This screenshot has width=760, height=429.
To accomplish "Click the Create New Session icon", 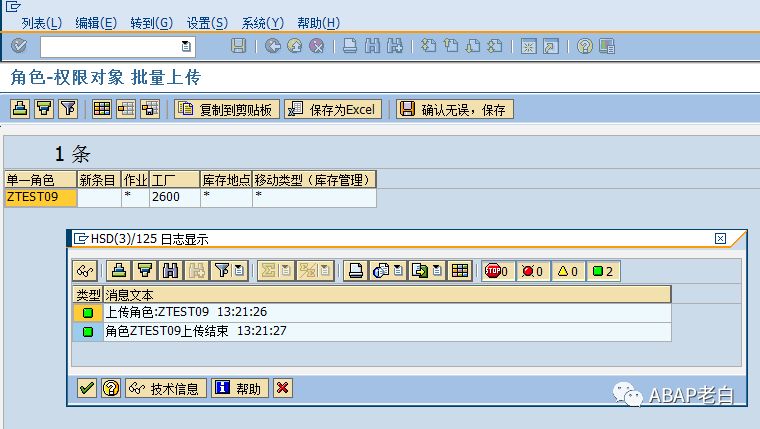I will click(x=528, y=47).
